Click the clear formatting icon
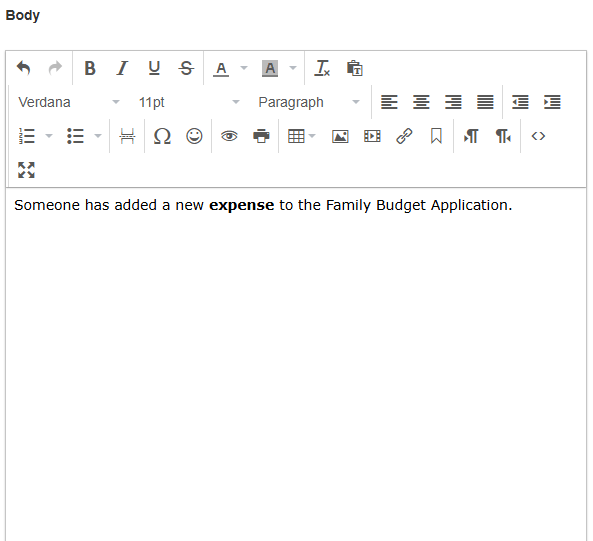Screen dimensions: 593x541 click(x=322, y=68)
